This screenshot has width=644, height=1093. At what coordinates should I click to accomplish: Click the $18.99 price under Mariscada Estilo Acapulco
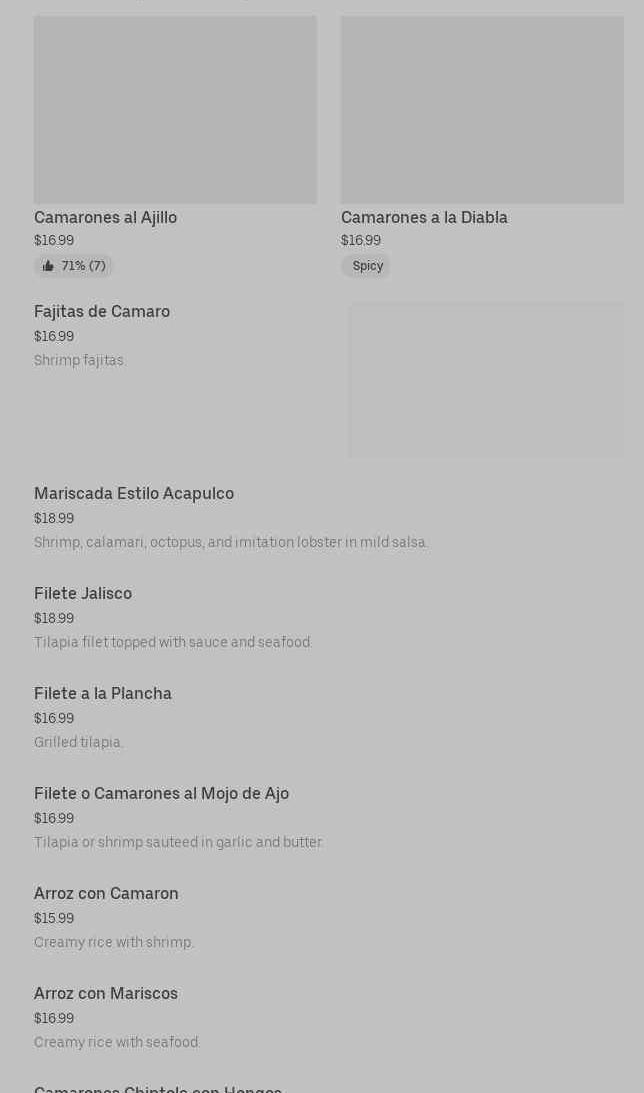tap(54, 518)
